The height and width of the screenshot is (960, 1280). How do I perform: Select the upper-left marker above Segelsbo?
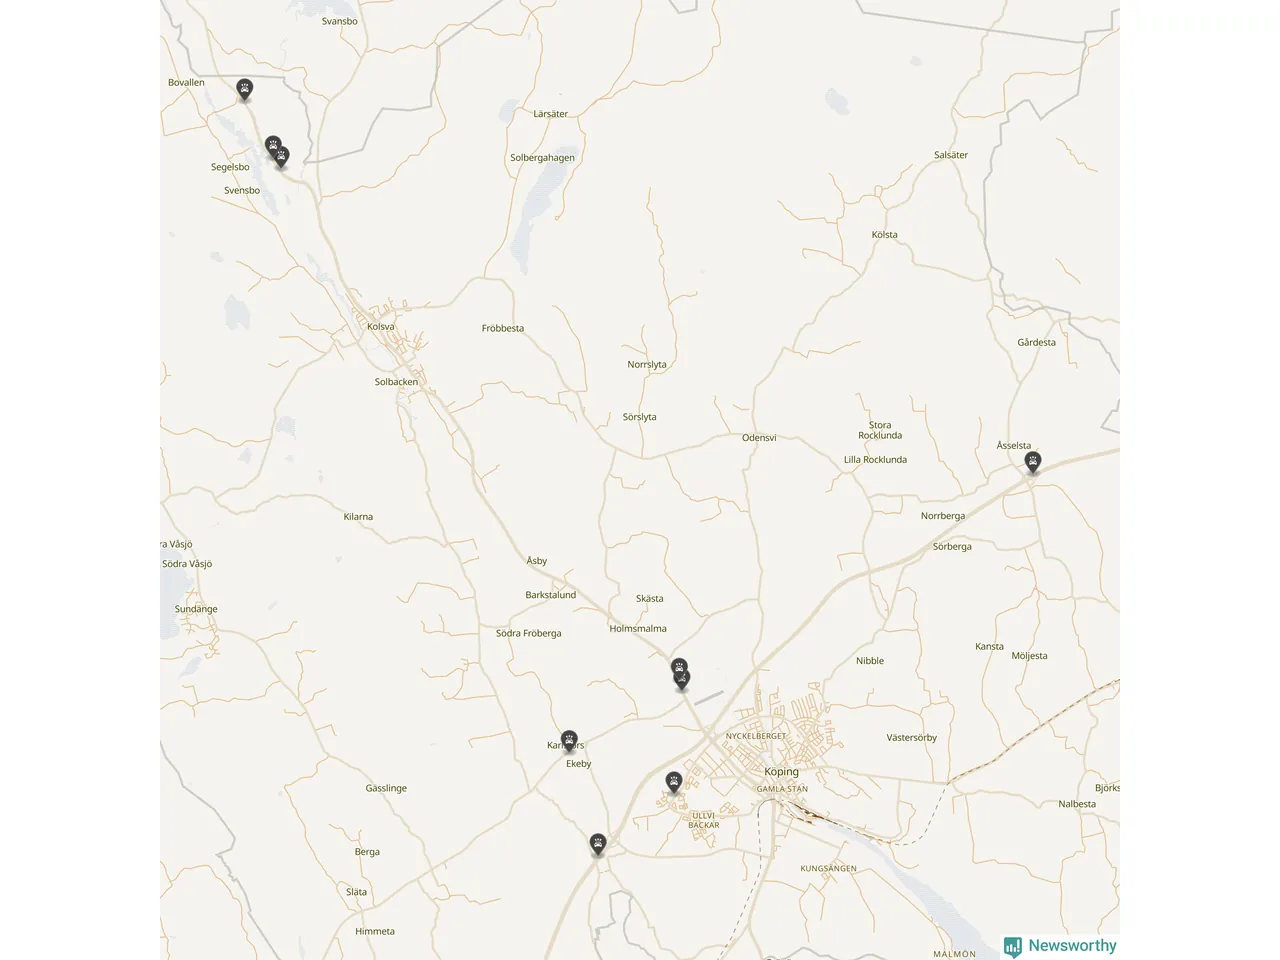273,146
